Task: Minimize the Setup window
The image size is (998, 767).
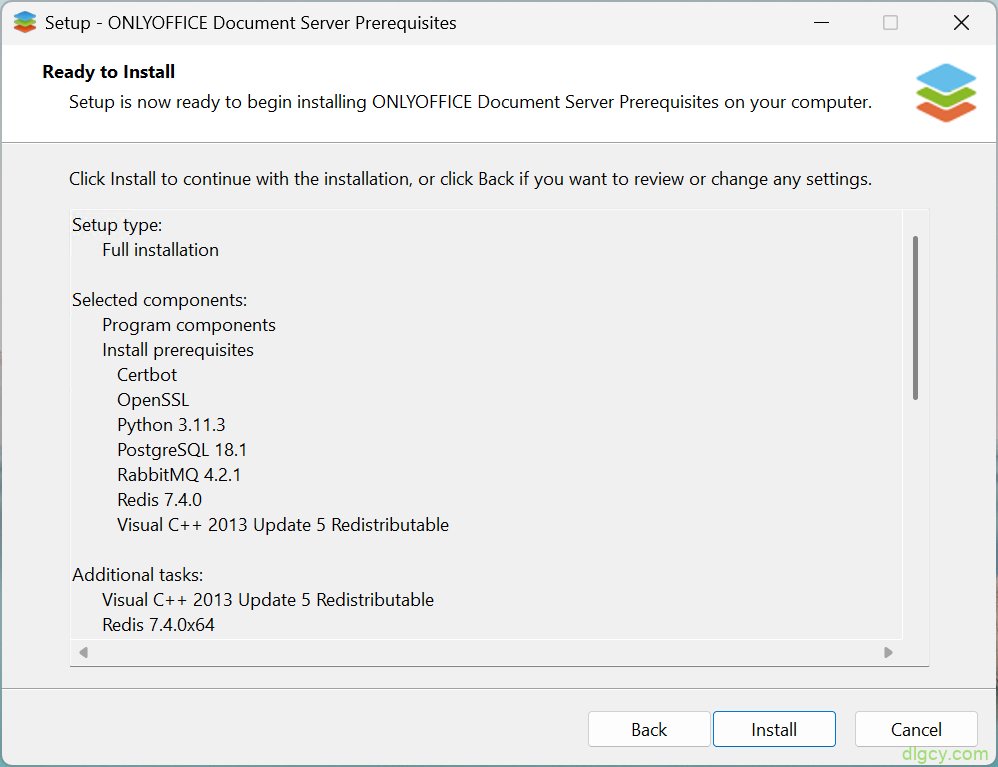Action: pos(822,23)
